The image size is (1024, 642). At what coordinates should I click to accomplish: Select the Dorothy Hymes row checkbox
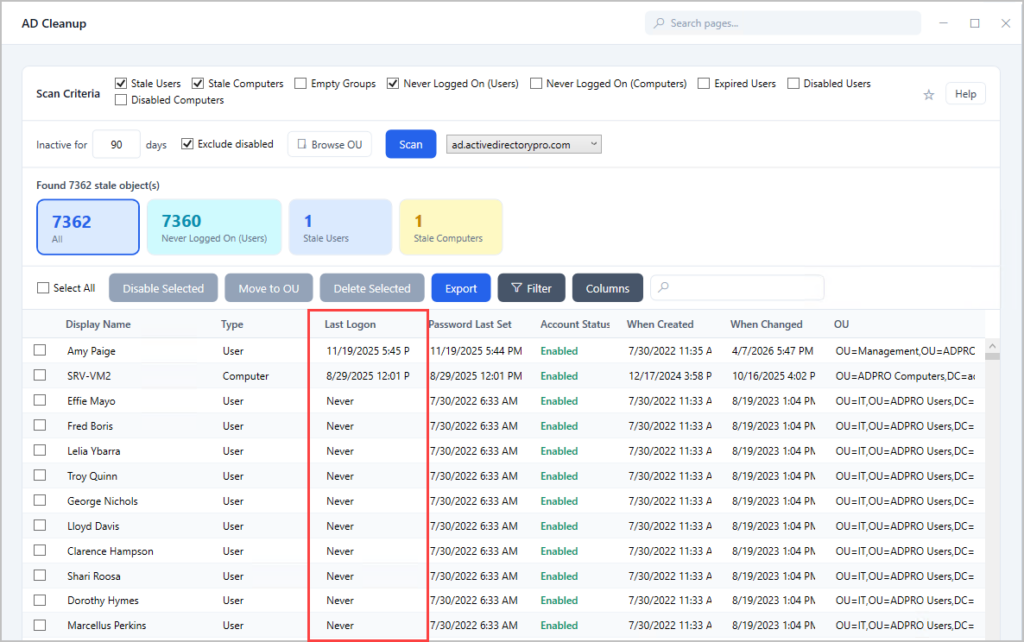[x=40, y=600]
